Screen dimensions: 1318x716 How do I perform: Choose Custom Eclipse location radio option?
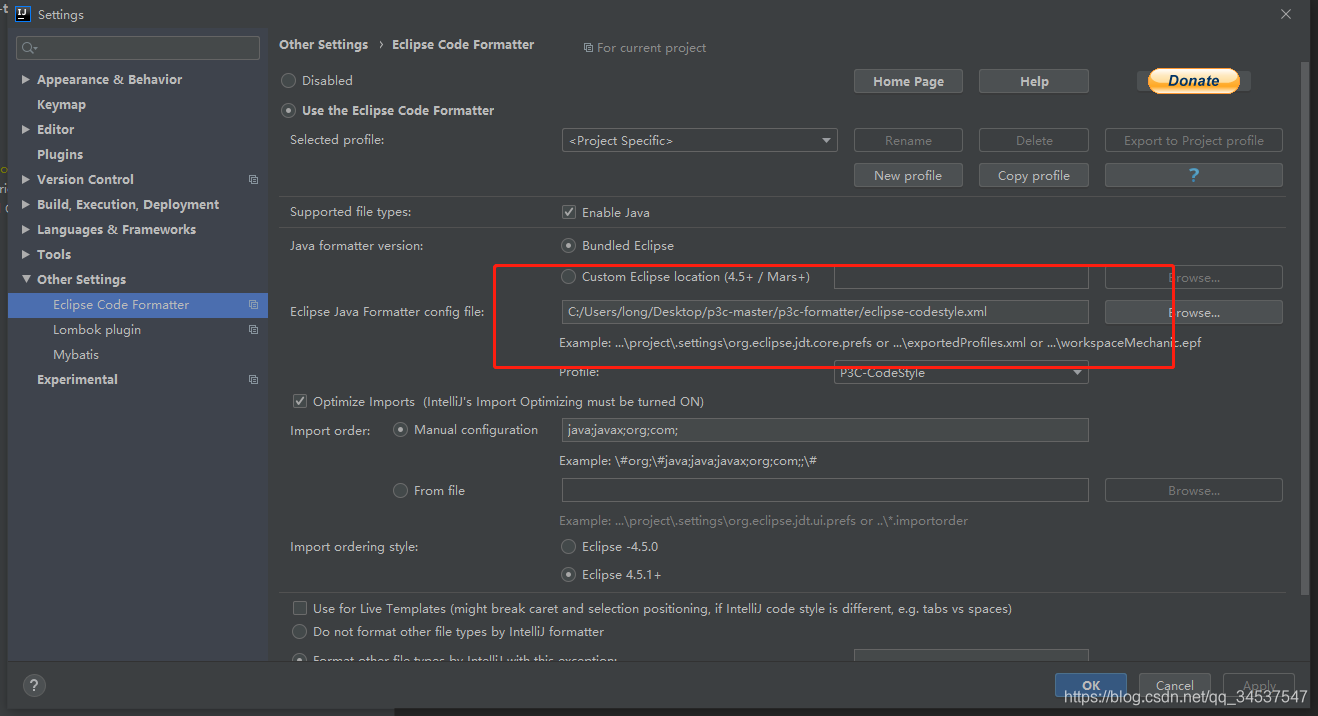569,276
